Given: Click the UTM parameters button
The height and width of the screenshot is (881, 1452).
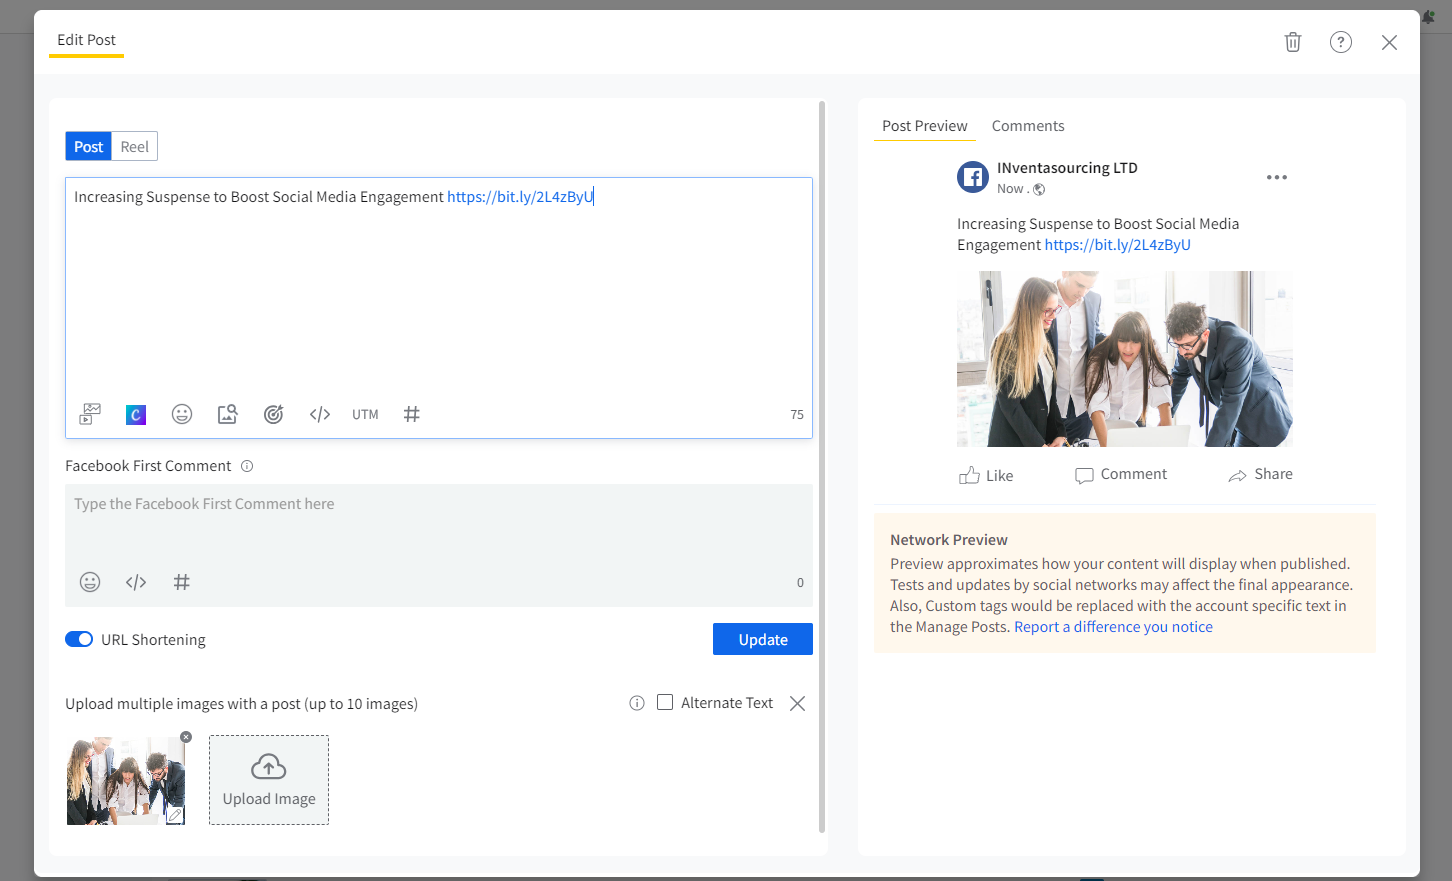Looking at the screenshot, I should click(365, 414).
